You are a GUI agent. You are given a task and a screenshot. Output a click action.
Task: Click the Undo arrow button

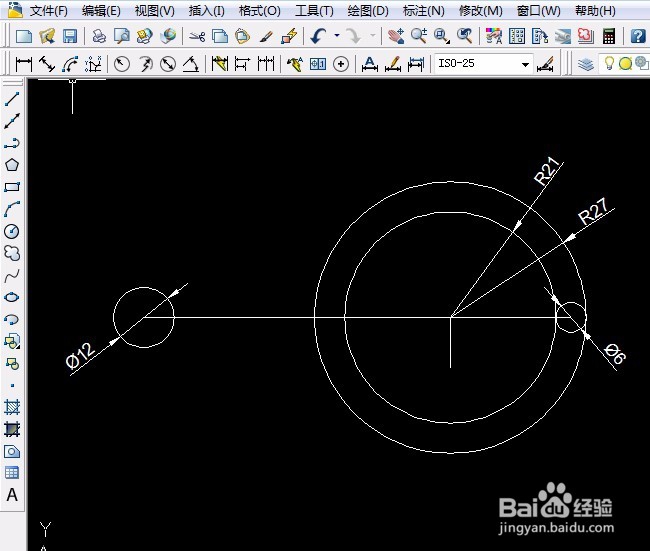pyautogui.click(x=318, y=36)
